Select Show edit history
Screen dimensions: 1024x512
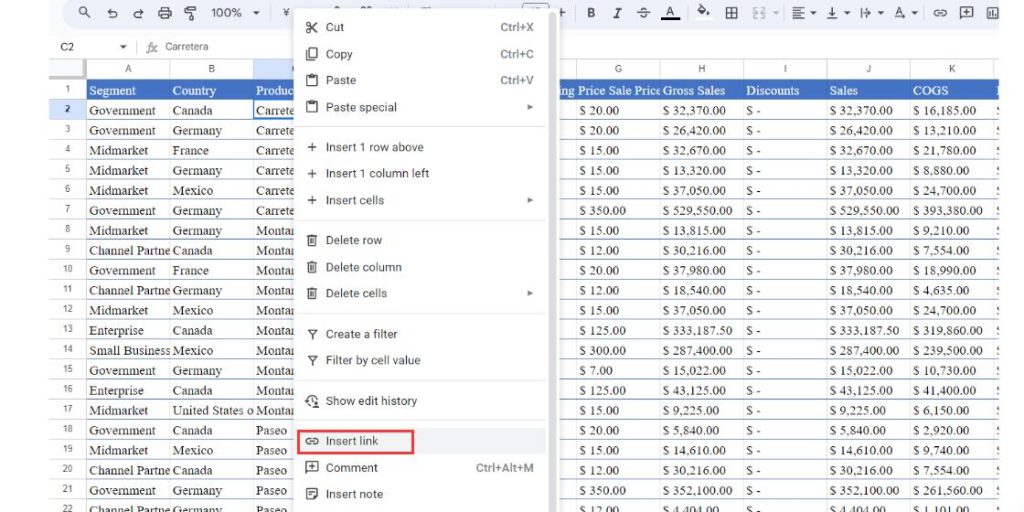(x=420, y=401)
